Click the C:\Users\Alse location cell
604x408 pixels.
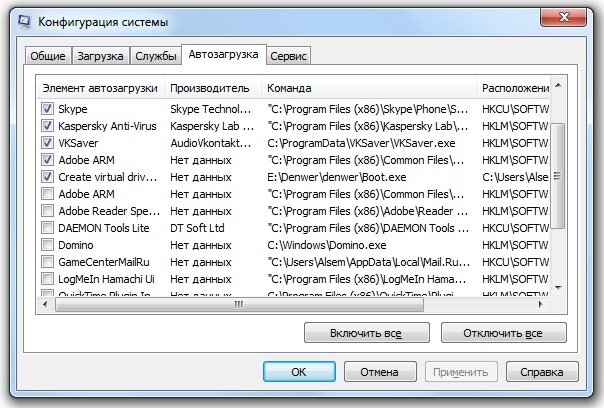click(x=515, y=177)
